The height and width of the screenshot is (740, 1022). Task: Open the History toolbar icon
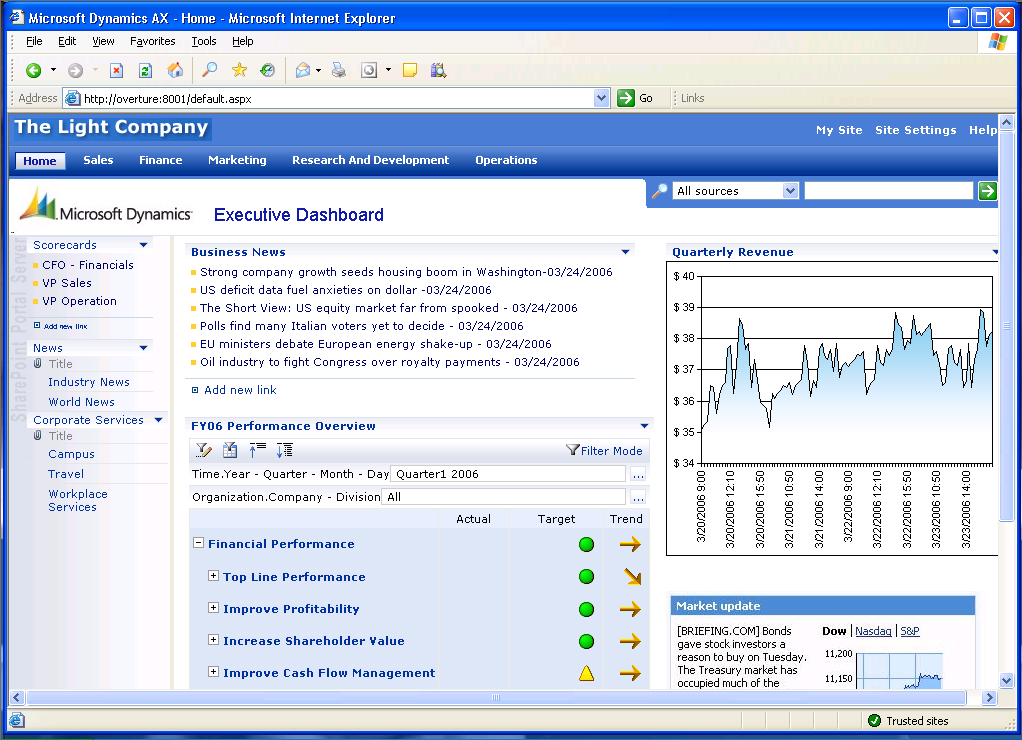point(267,70)
